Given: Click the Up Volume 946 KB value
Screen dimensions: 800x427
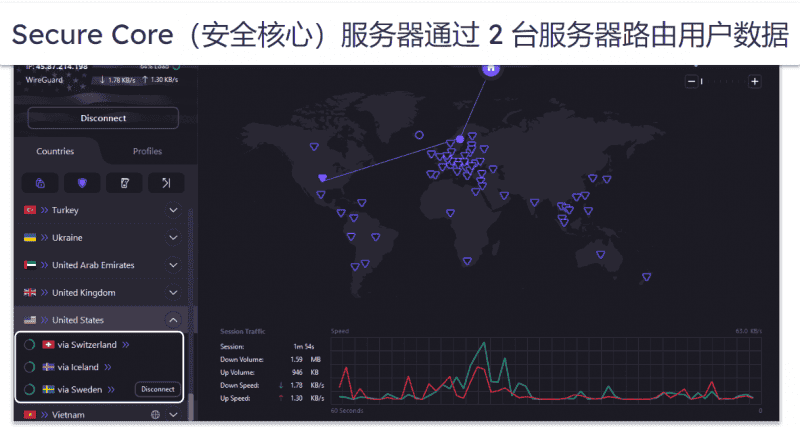Looking at the screenshot, I should [305, 372].
